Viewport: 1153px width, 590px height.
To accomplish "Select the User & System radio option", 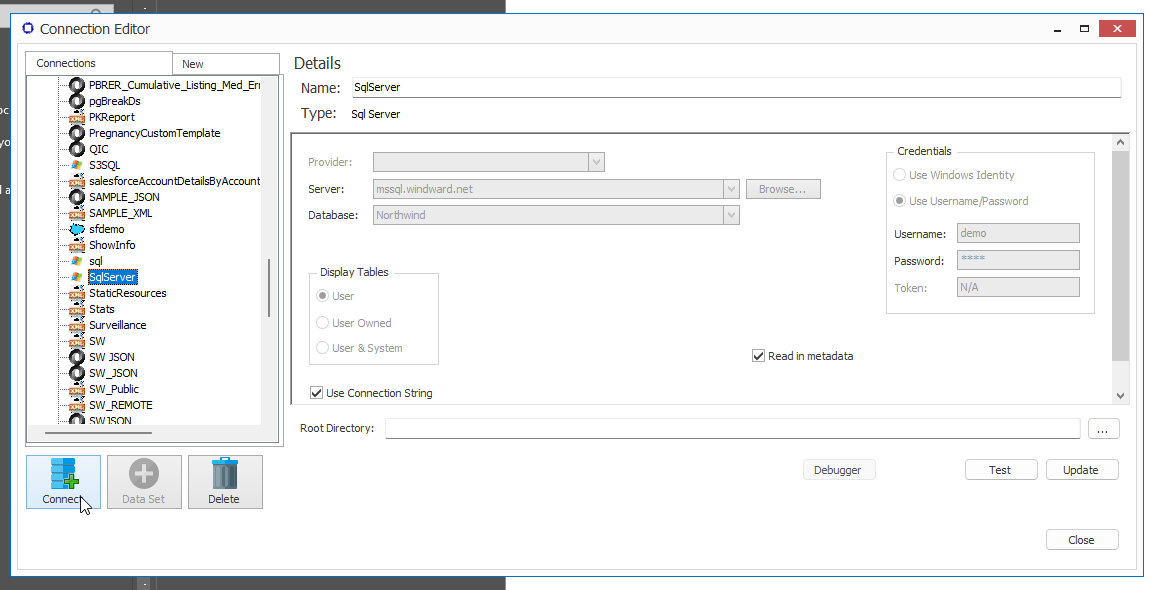I will [322, 348].
